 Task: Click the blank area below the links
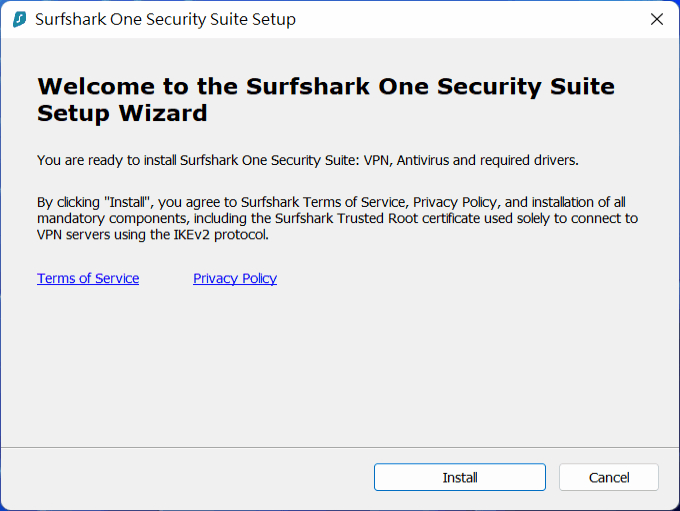pos(340,364)
